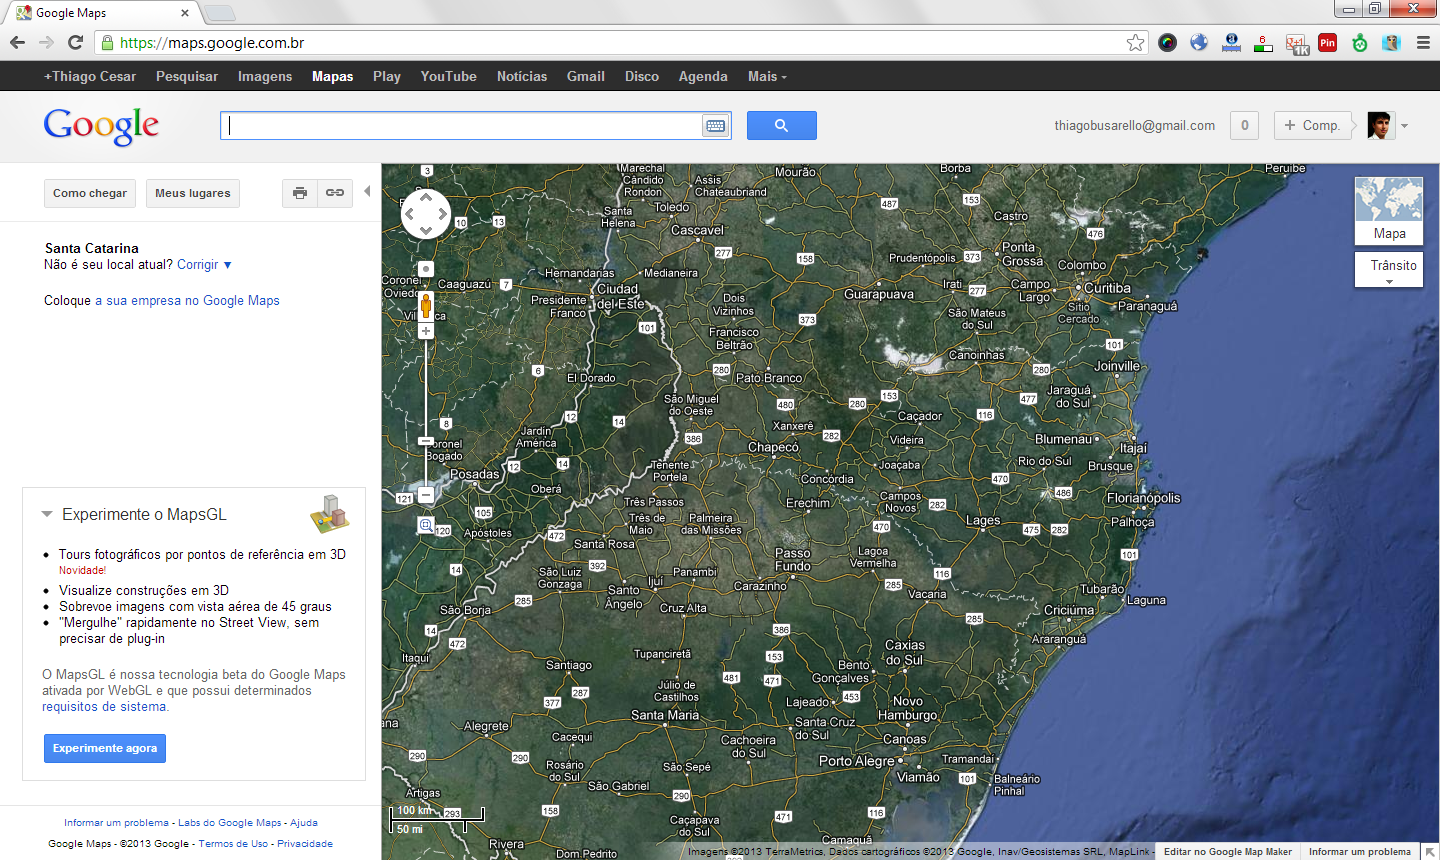Click Informar um problema on the map
Screen dimensions: 1440x860
[x=1360, y=852]
